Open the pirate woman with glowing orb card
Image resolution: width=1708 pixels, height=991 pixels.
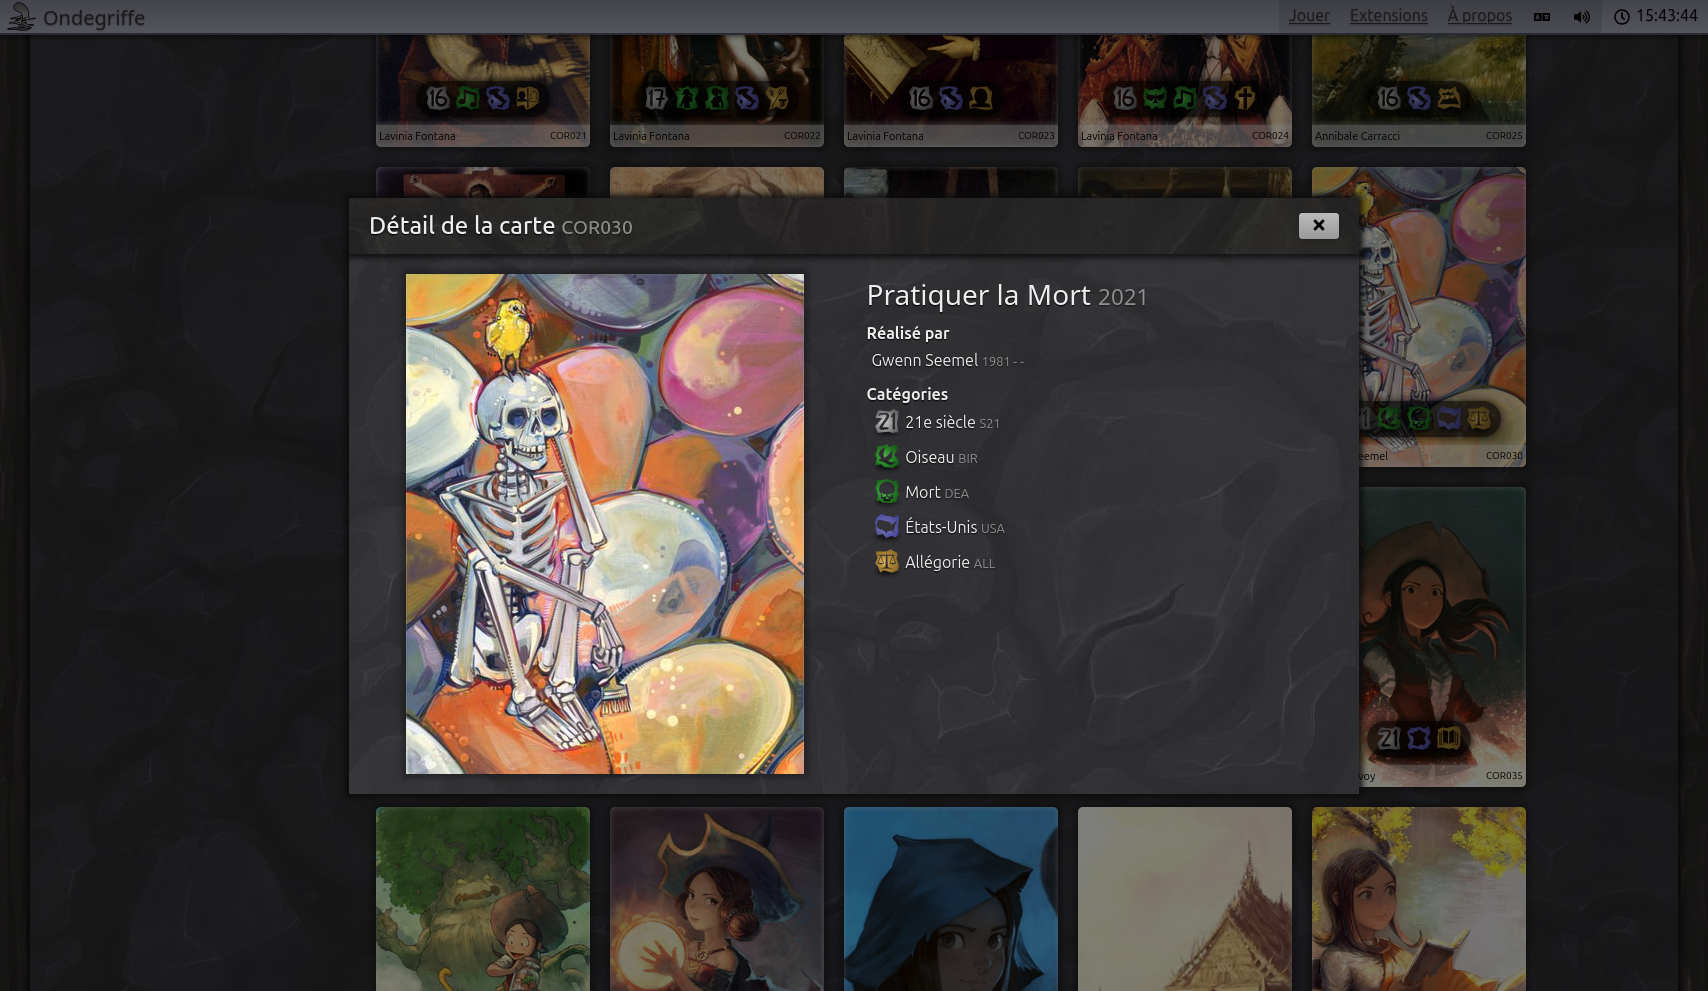click(717, 899)
